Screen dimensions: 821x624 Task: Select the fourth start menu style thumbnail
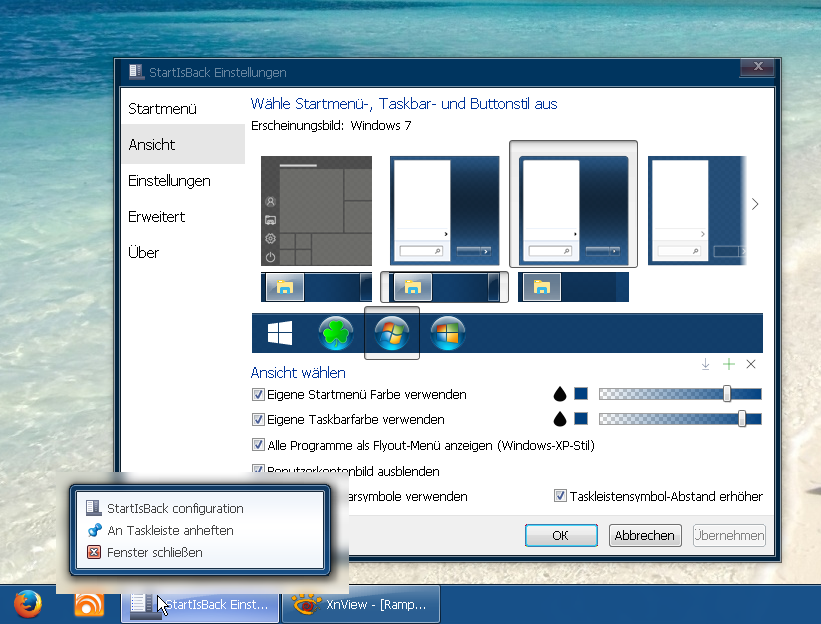point(697,211)
